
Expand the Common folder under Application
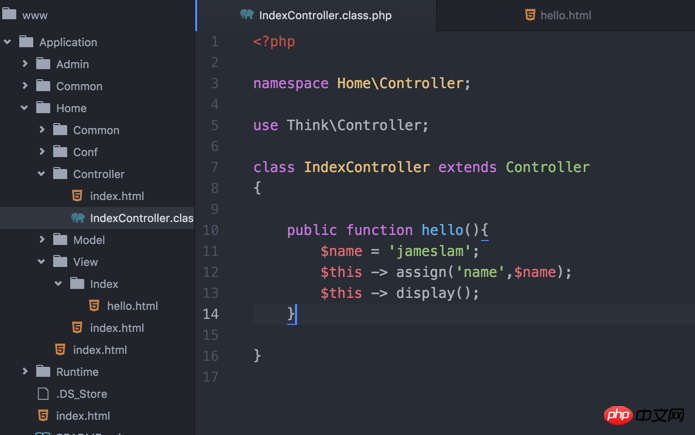25,86
